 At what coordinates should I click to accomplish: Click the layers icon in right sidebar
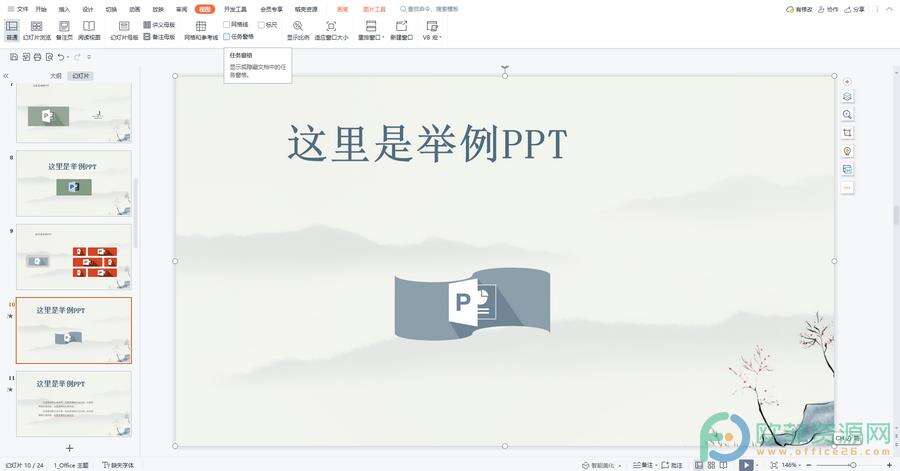(x=847, y=96)
